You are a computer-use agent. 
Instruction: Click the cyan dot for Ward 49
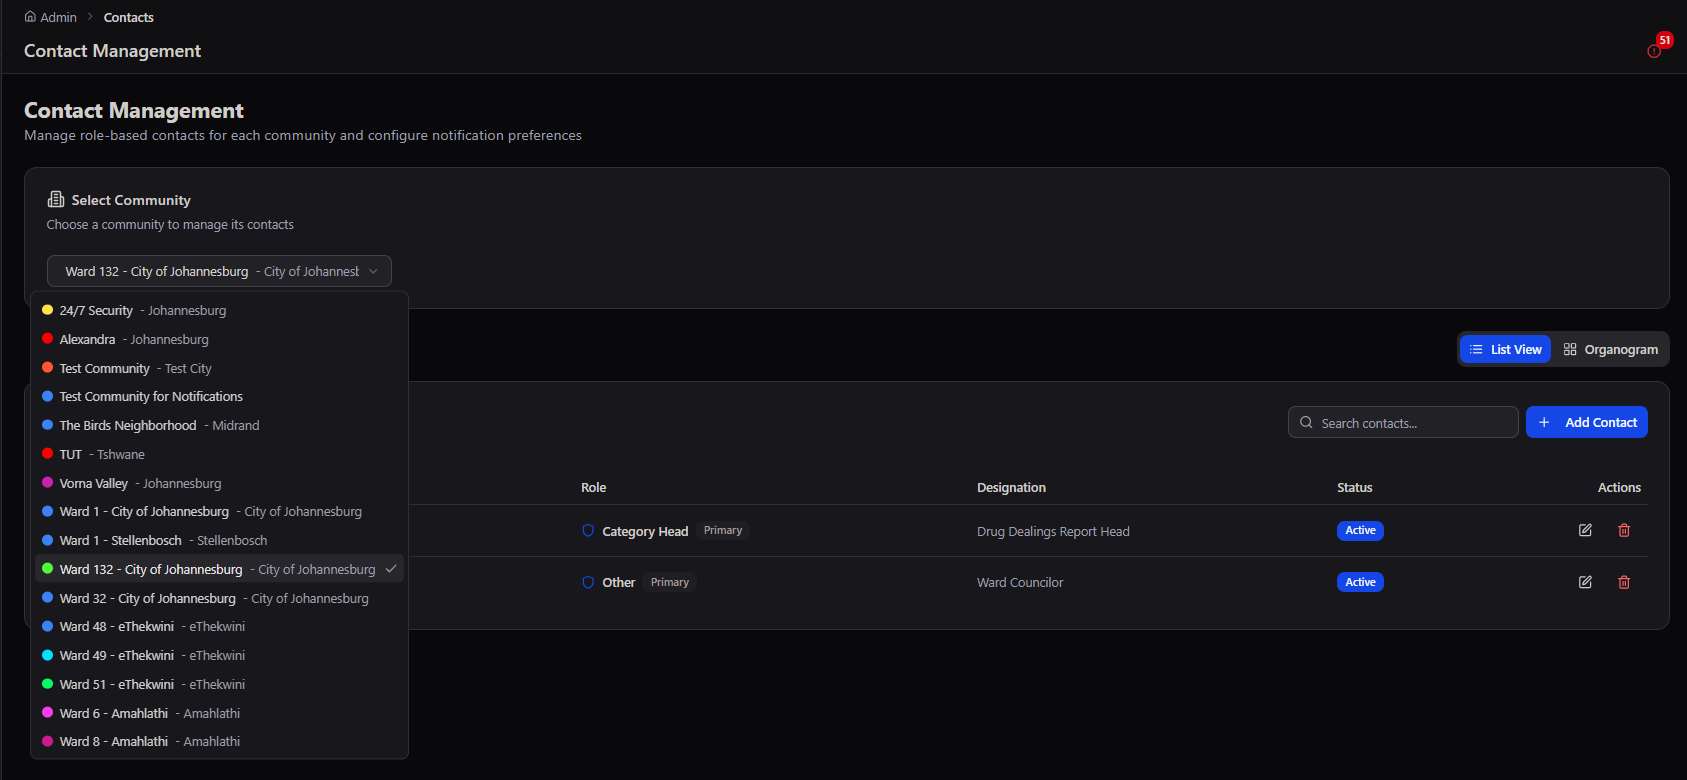pyautogui.click(x=47, y=655)
